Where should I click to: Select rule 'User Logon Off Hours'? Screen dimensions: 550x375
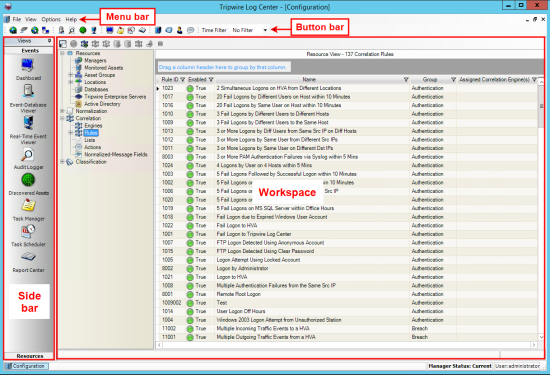(241, 311)
